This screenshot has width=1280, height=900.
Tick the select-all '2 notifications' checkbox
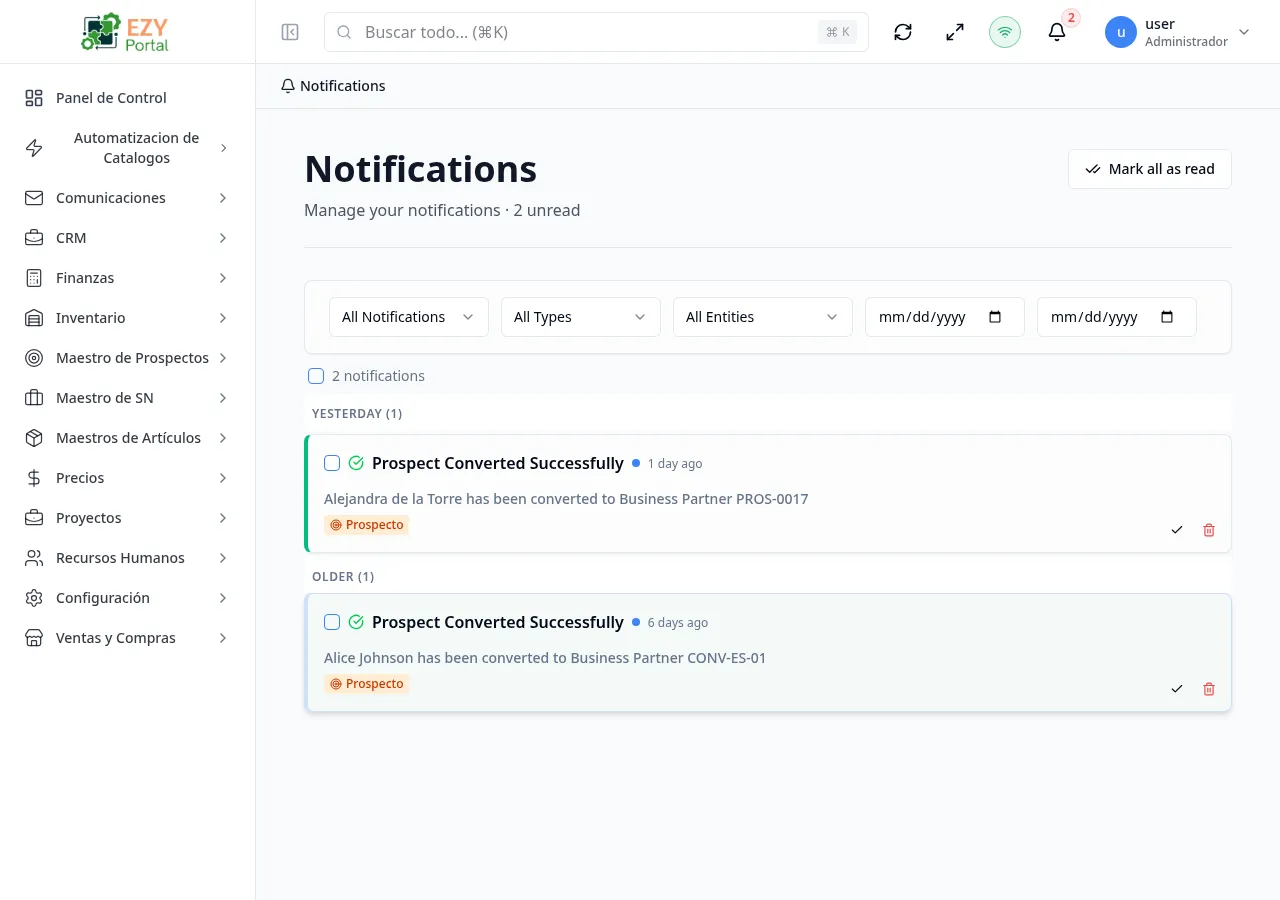[x=316, y=376]
